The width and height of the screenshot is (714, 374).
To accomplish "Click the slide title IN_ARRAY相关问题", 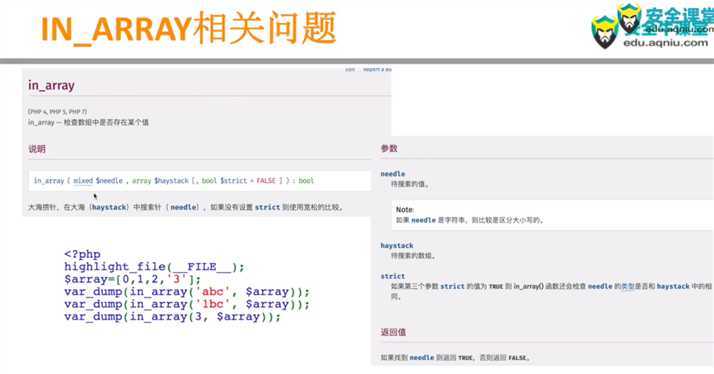I will [x=189, y=29].
